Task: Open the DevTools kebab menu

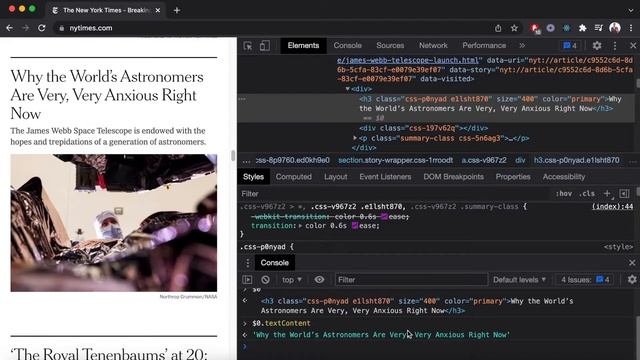Action: point(615,46)
